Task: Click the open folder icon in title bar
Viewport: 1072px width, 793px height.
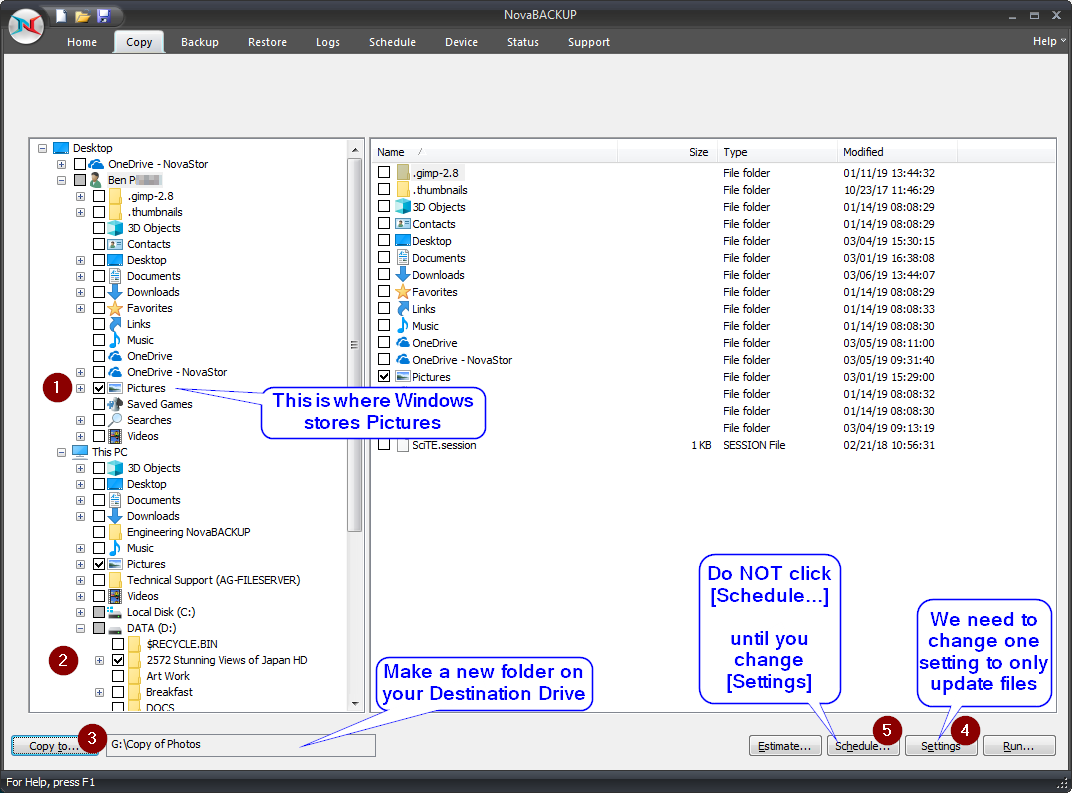Action: coord(83,16)
